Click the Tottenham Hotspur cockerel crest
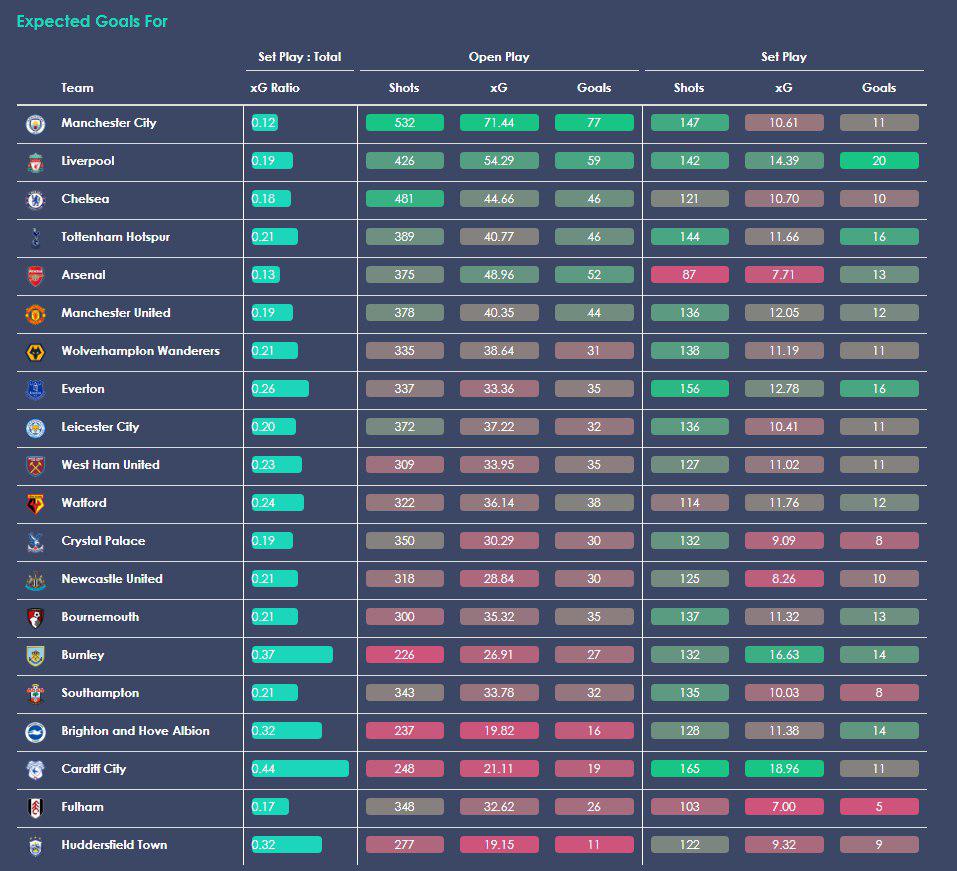 [35, 237]
